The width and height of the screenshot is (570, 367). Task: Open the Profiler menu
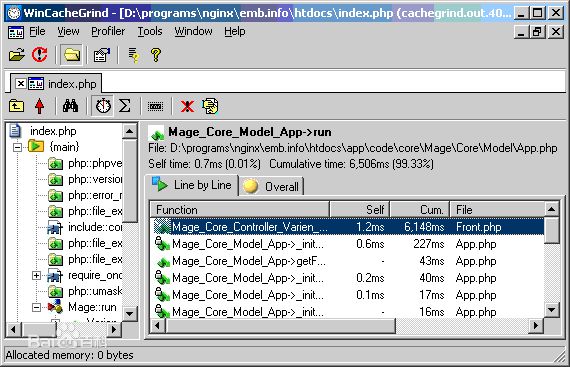point(108,32)
